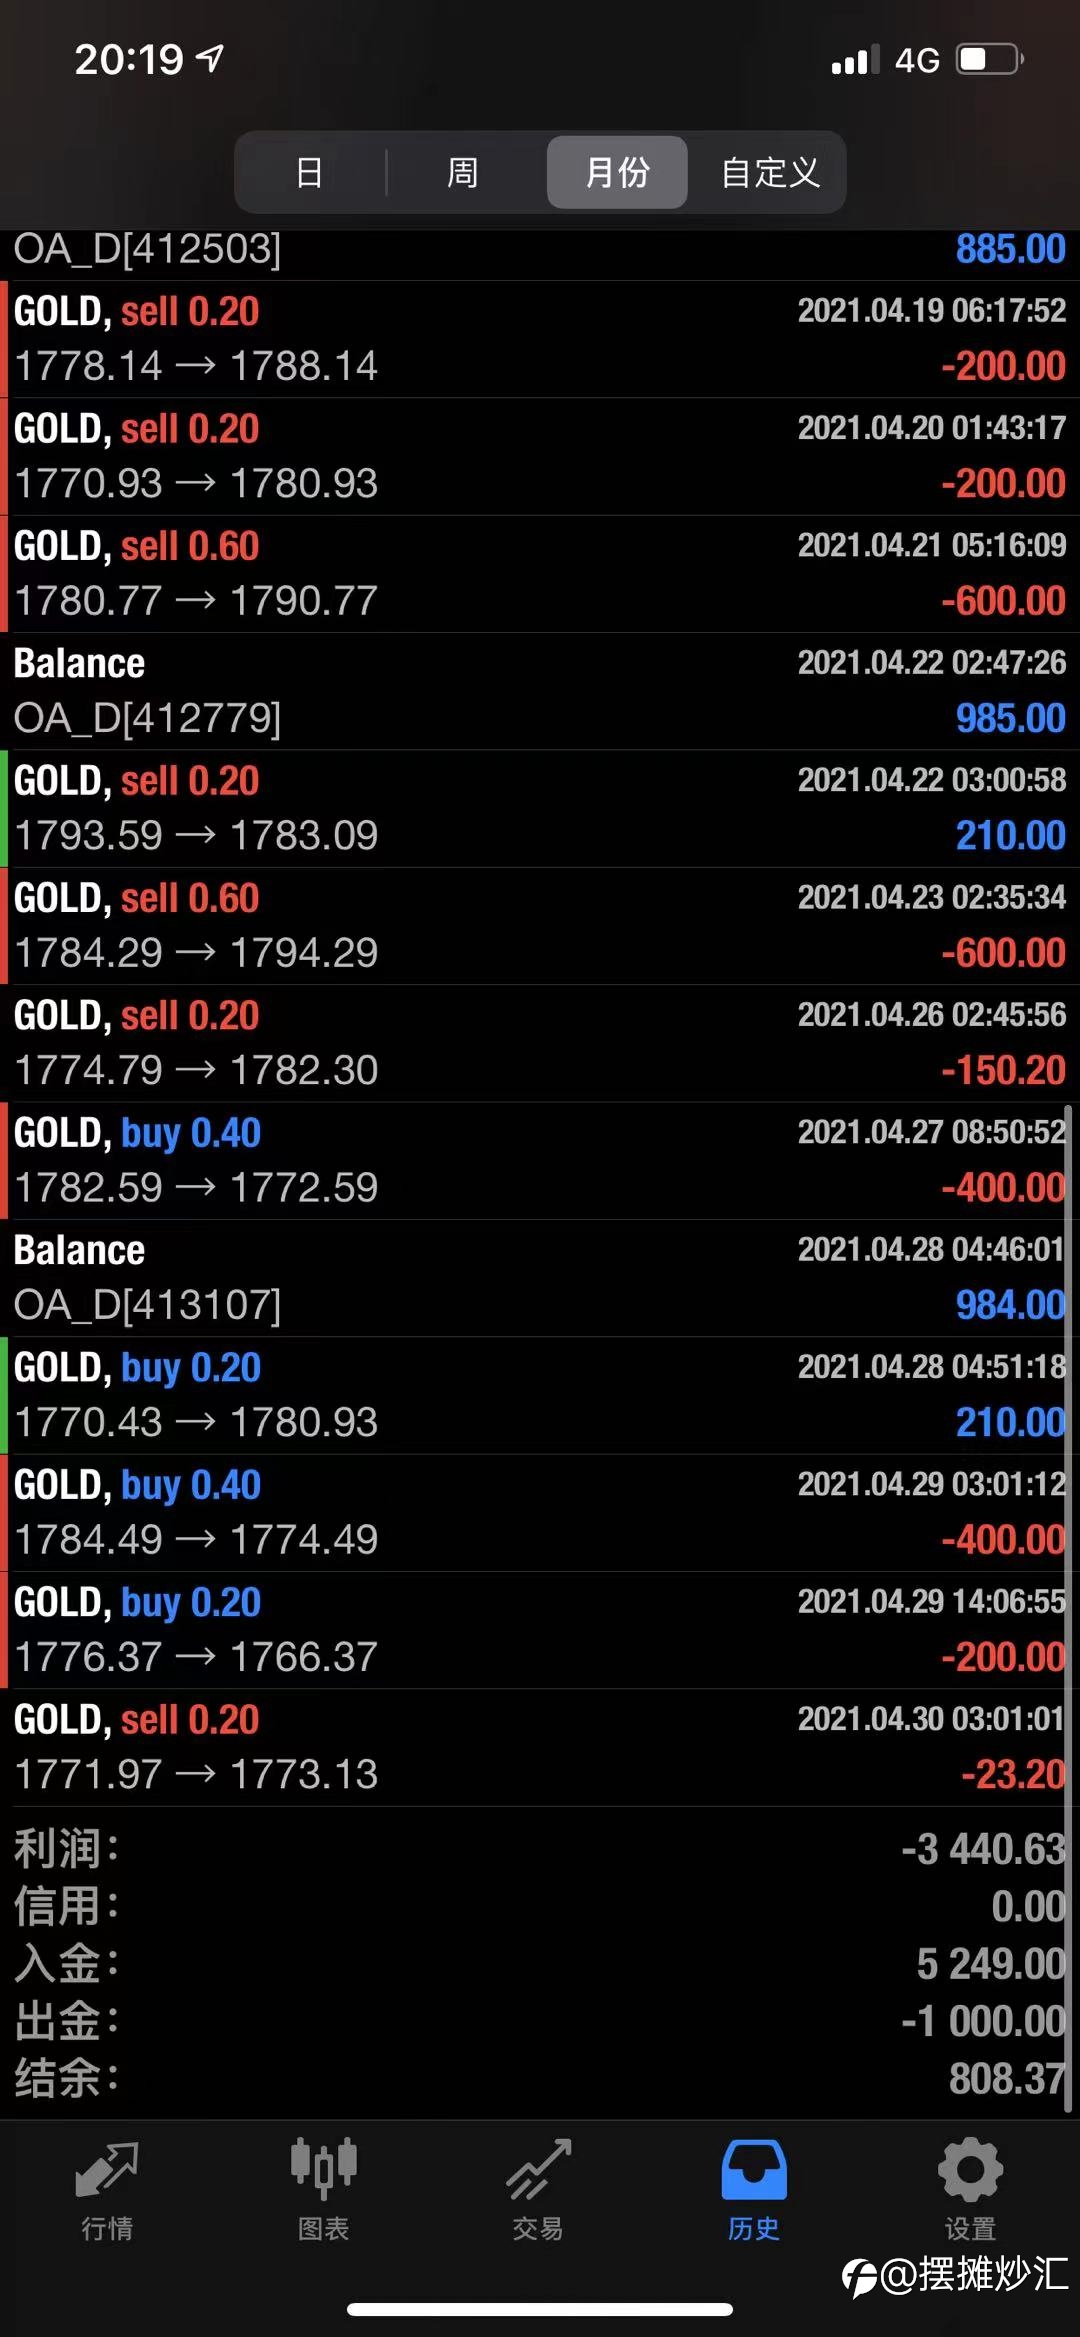The height and width of the screenshot is (2337, 1080).
Task: Switch to the 日 (Day) period tab
Action: [x=310, y=172]
